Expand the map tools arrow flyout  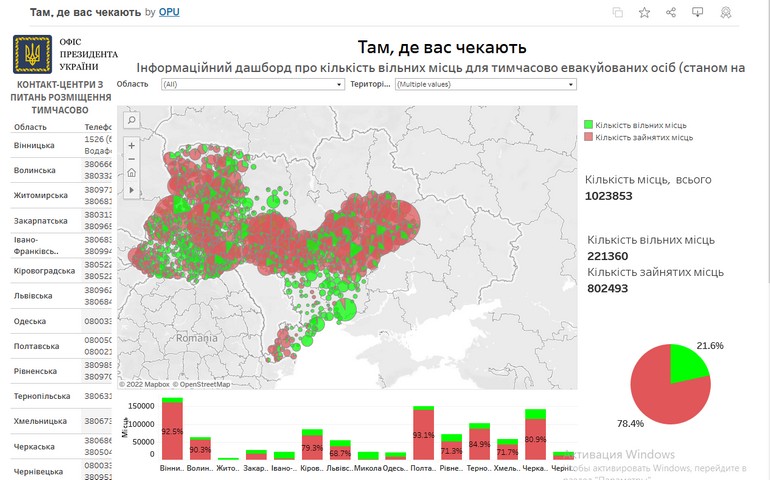pyautogui.click(x=132, y=189)
